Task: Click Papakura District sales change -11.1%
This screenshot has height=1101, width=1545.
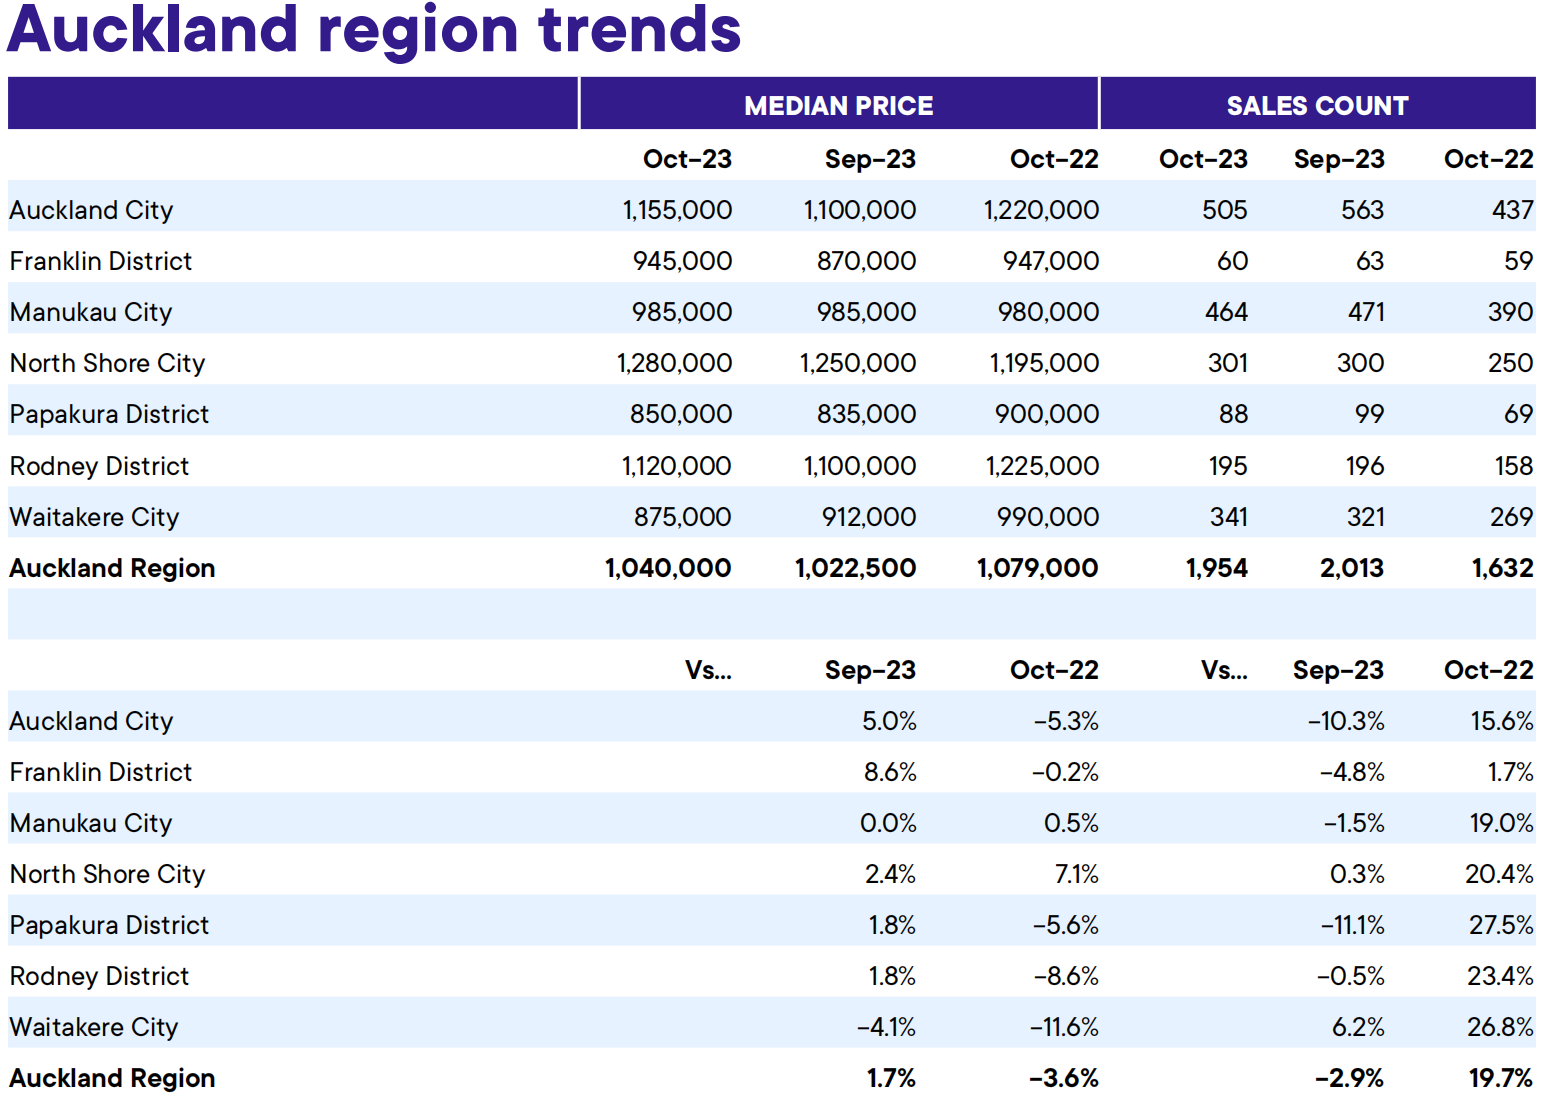Action: coord(1352,925)
